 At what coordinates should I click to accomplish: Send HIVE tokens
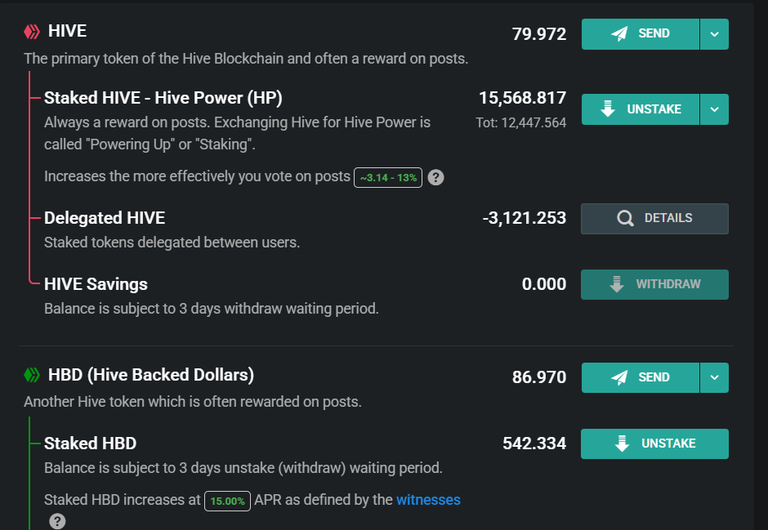click(x=640, y=34)
